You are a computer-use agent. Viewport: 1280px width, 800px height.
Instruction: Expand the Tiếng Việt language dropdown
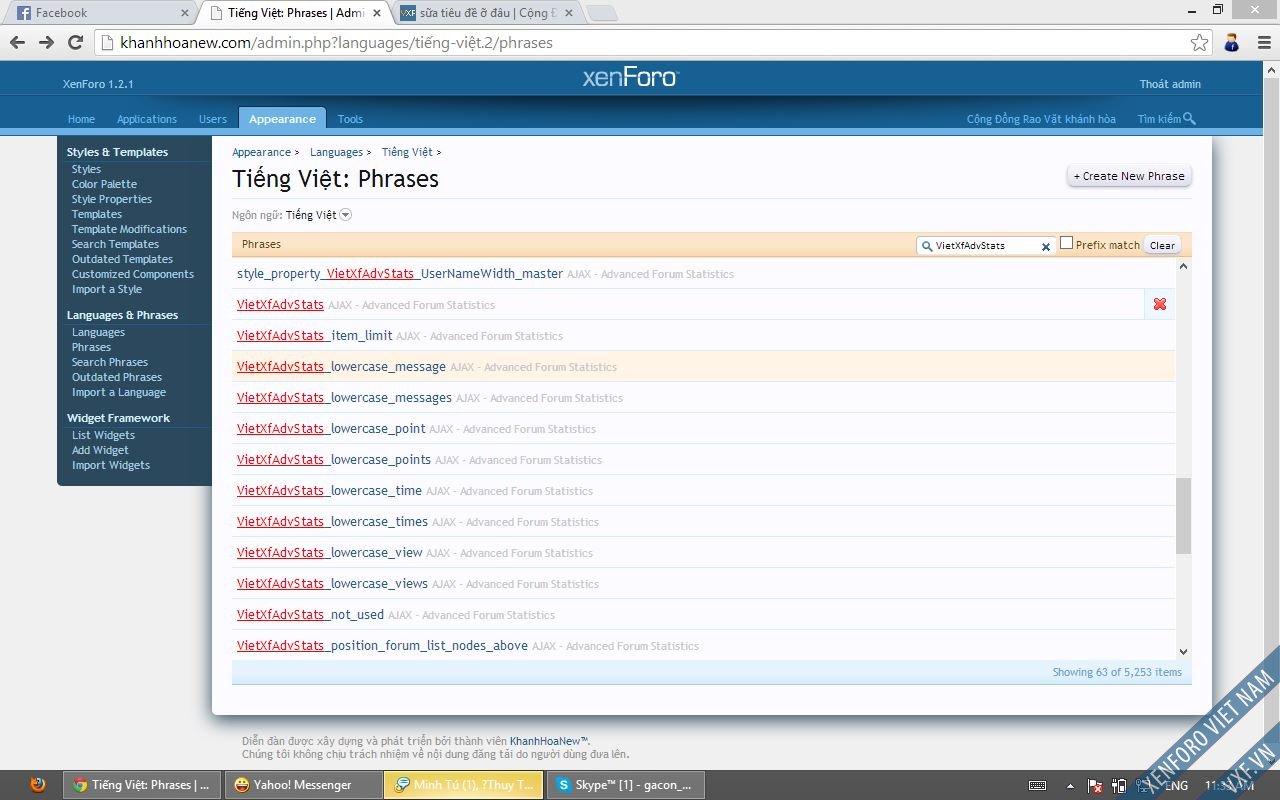tap(346, 215)
